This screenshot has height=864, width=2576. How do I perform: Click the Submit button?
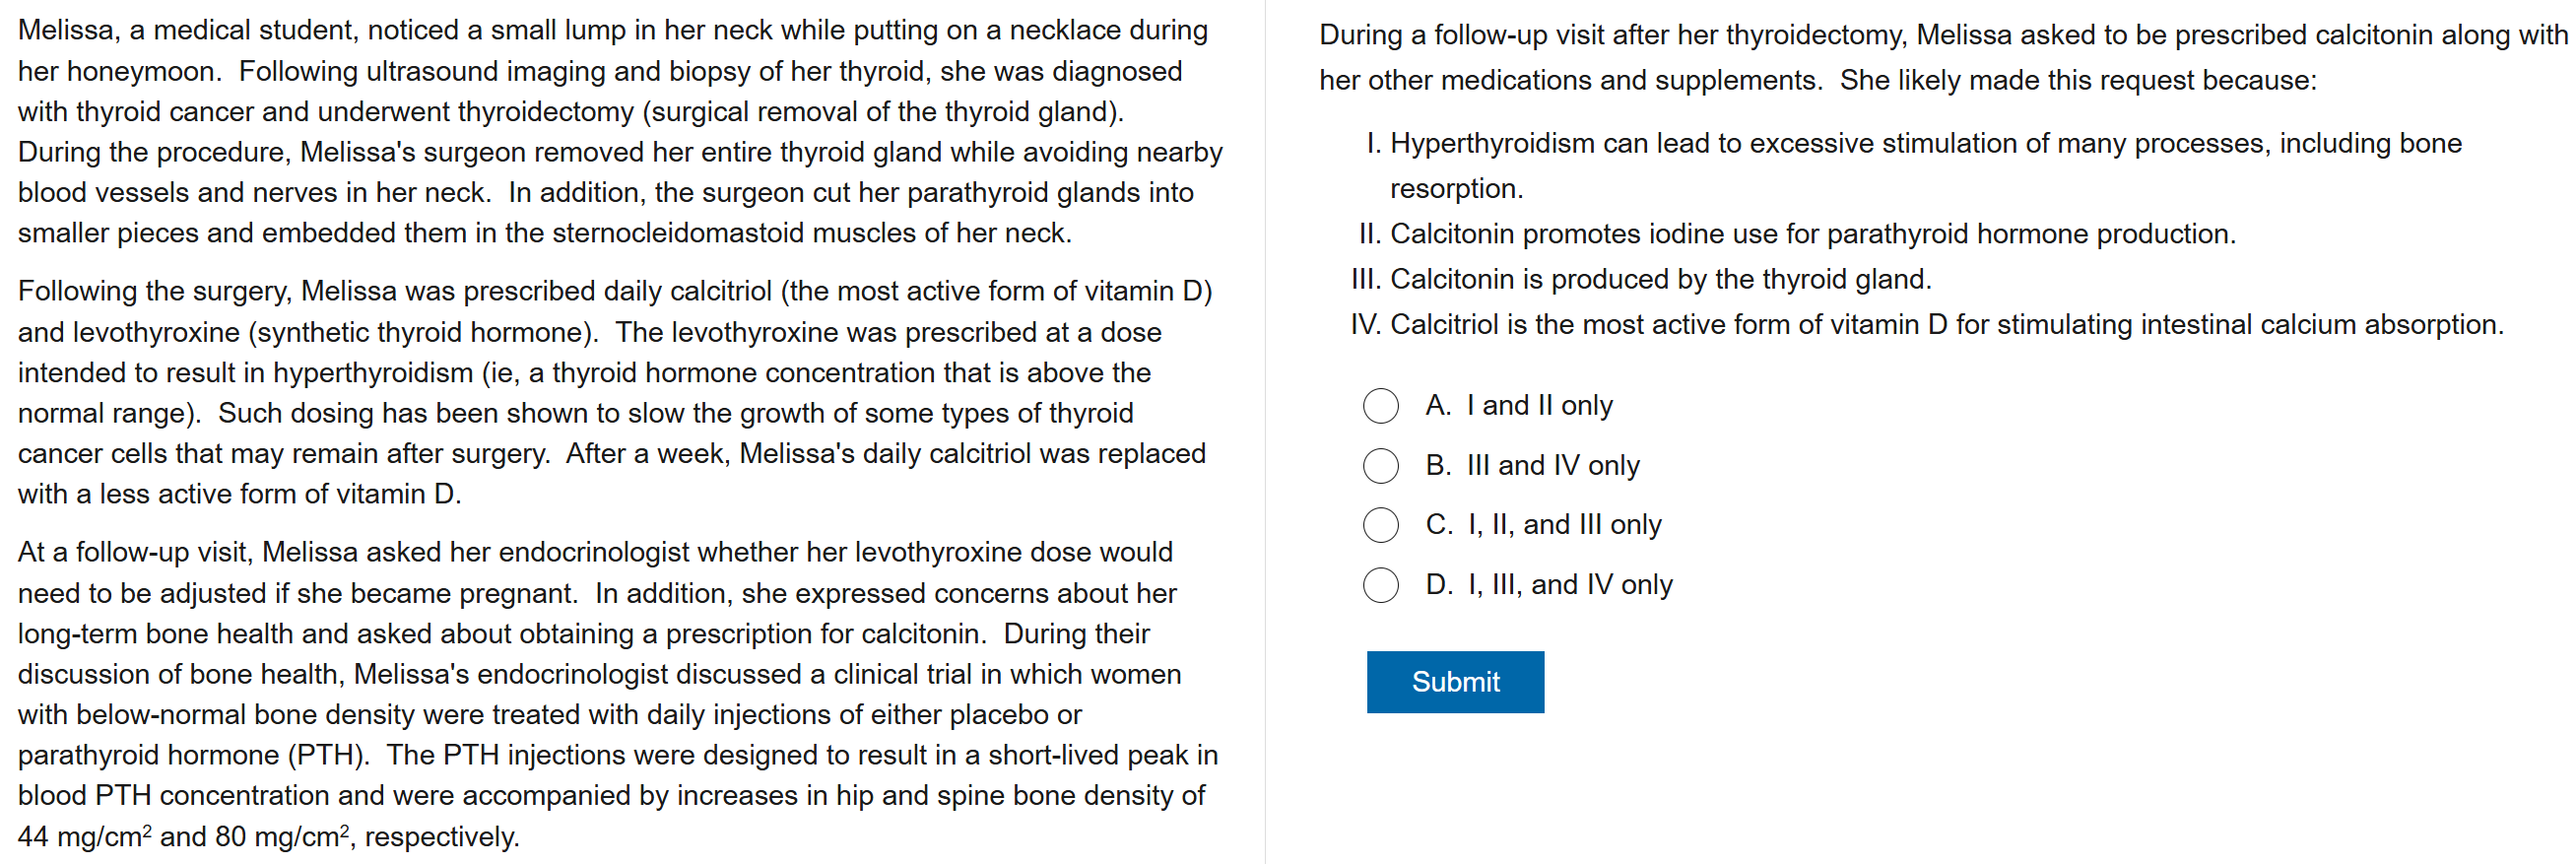point(1454,682)
